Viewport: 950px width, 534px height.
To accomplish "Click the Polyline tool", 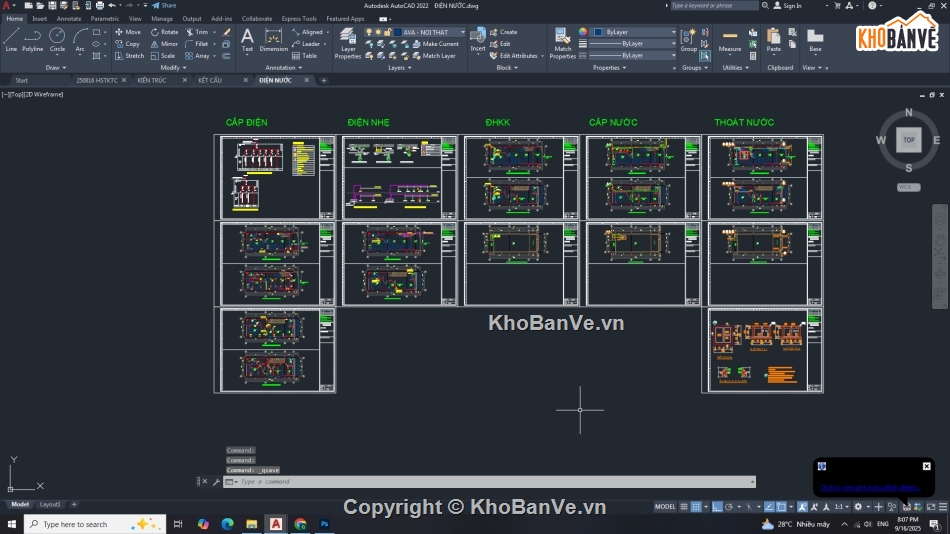I will [33, 38].
